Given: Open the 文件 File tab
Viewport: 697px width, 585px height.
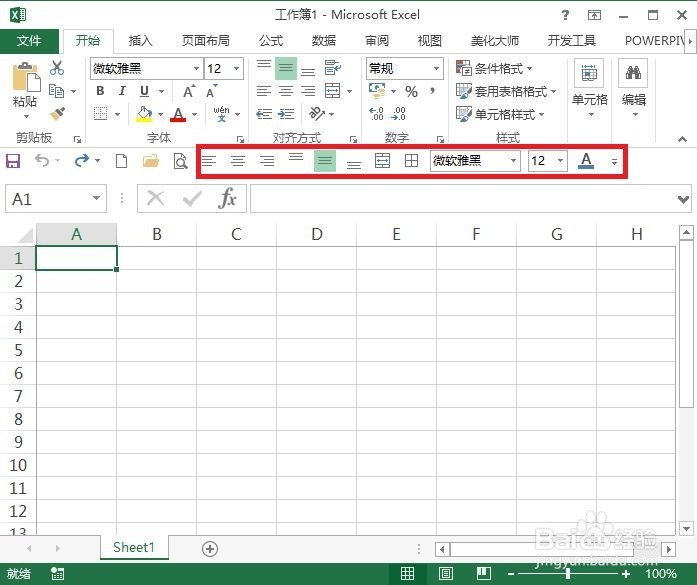Looking at the screenshot, I should (29, 41).
